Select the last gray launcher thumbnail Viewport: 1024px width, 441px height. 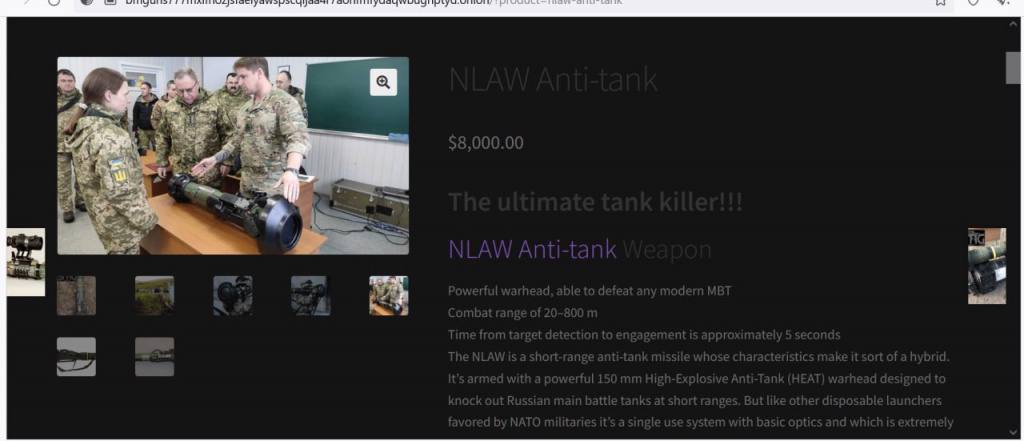(155, 357)
